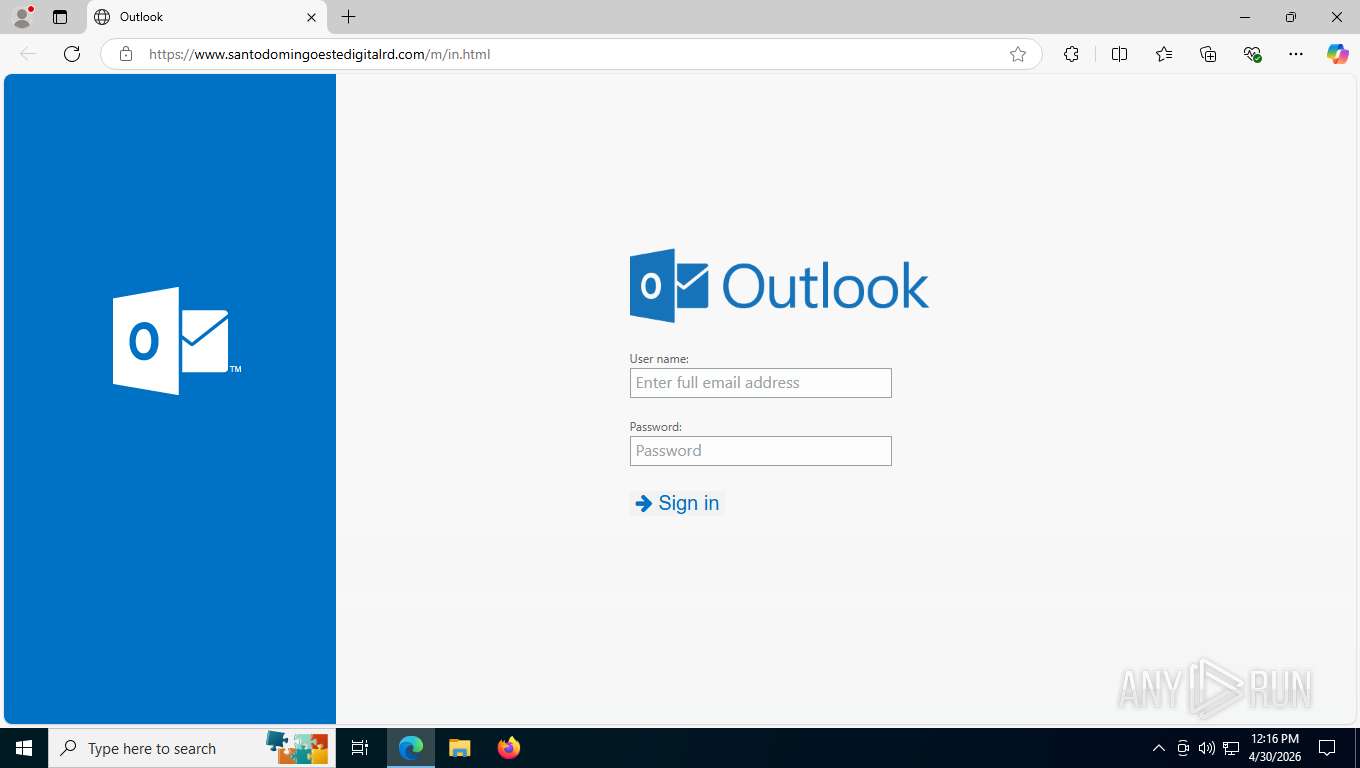The image size is (1360, 768).
Task: Click the address bar URL
Action: pyautogui.click(x=320, y=54)
